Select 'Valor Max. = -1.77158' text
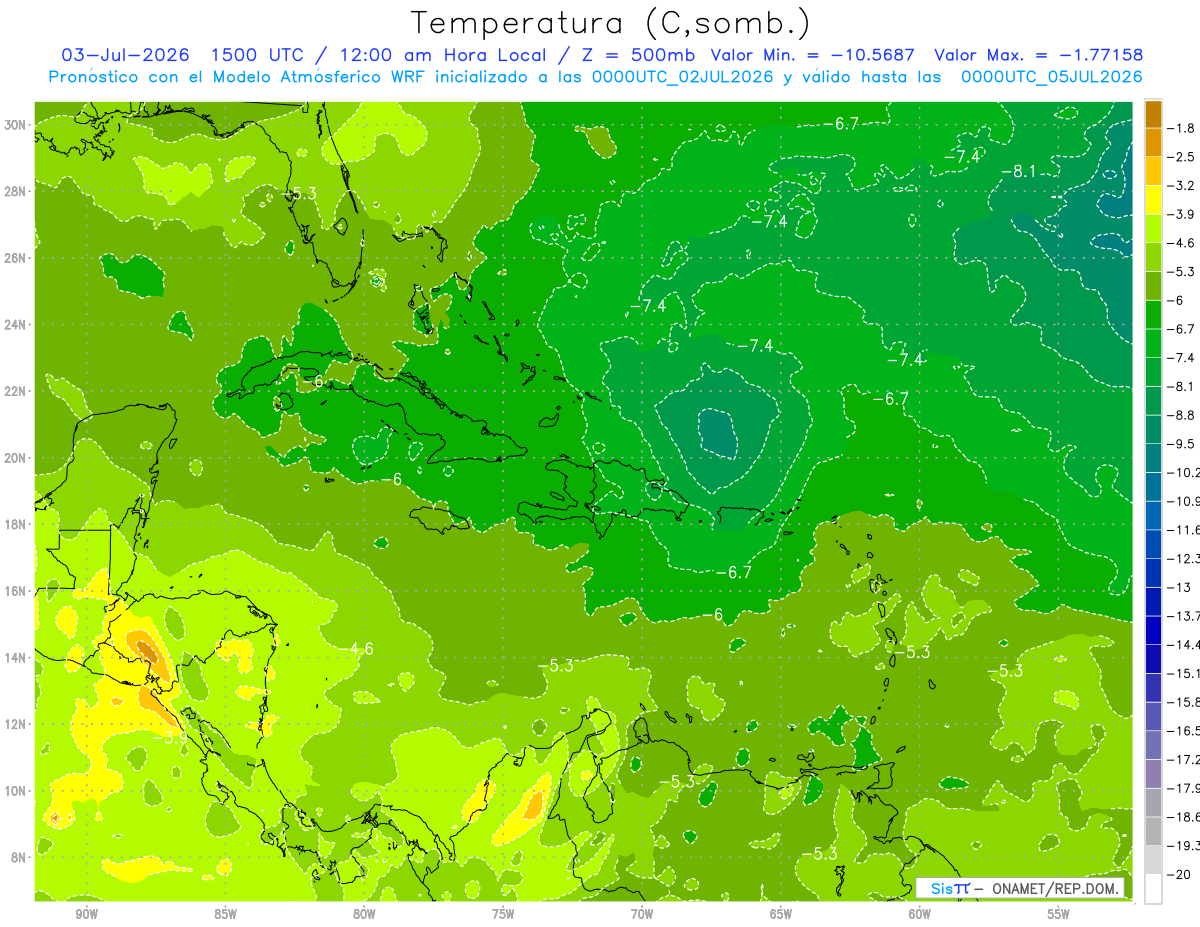The image size is (1200, 927). click(x=1038, y=55)
